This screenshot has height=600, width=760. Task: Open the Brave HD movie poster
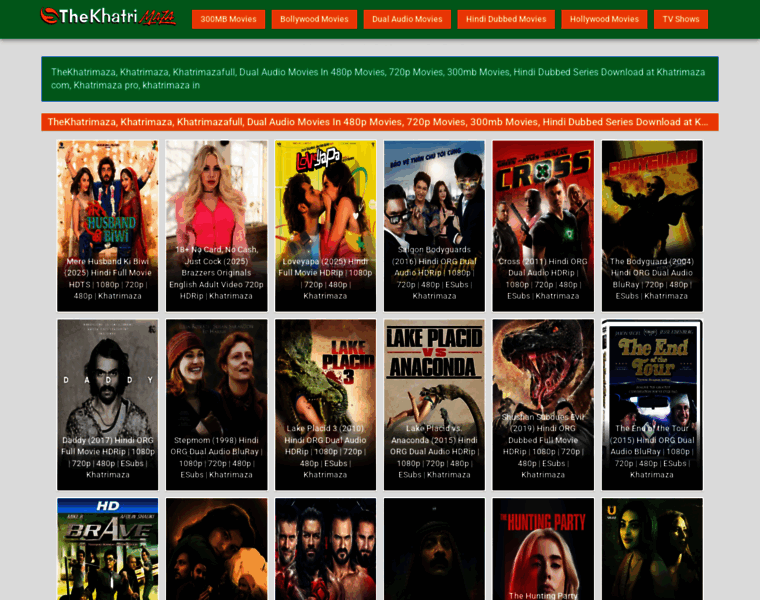[108, 549]
